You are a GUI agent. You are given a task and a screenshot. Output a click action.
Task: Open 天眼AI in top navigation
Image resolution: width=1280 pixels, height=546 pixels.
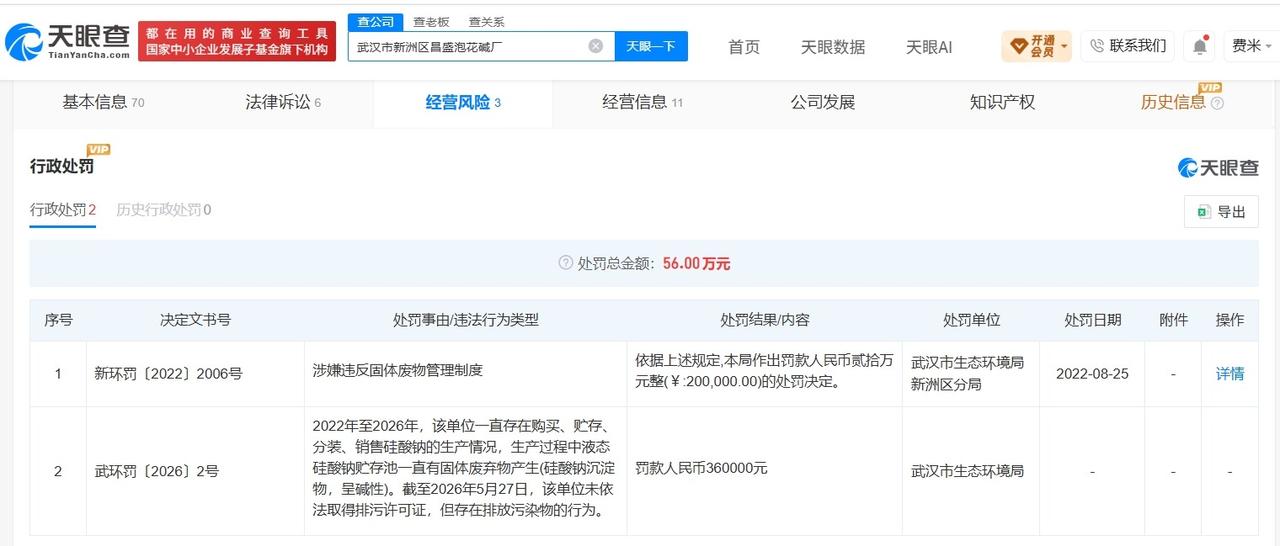tap(929, 47)
